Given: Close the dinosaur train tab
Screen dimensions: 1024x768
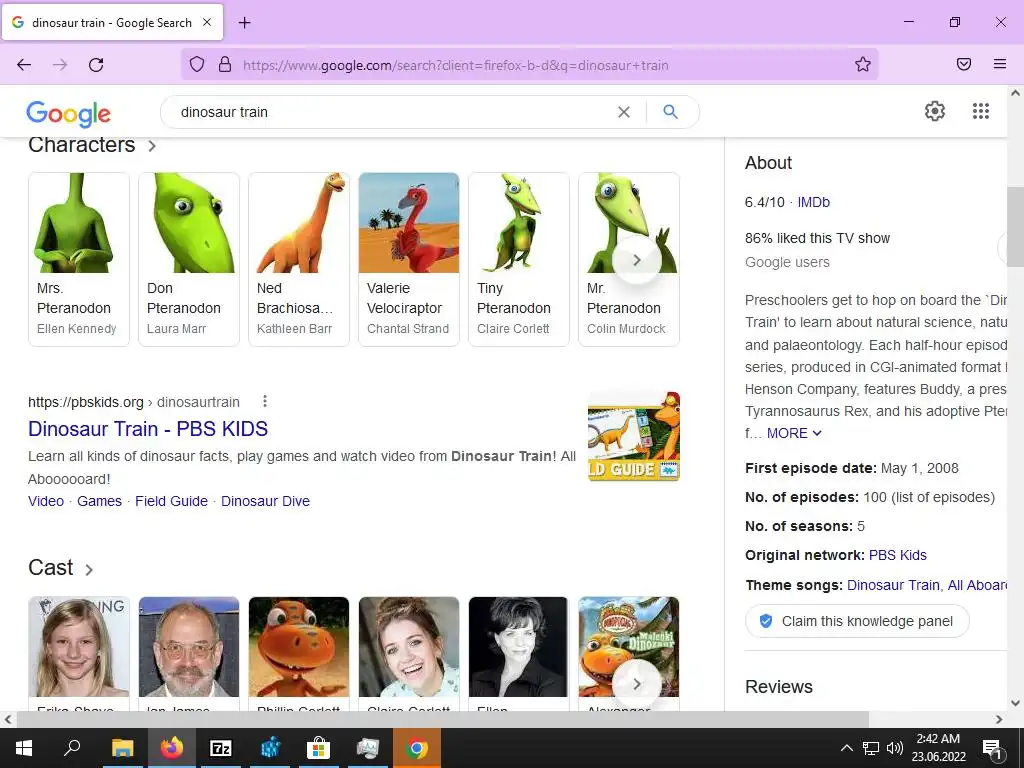Looking at the screenshot, I should (207, 22).
